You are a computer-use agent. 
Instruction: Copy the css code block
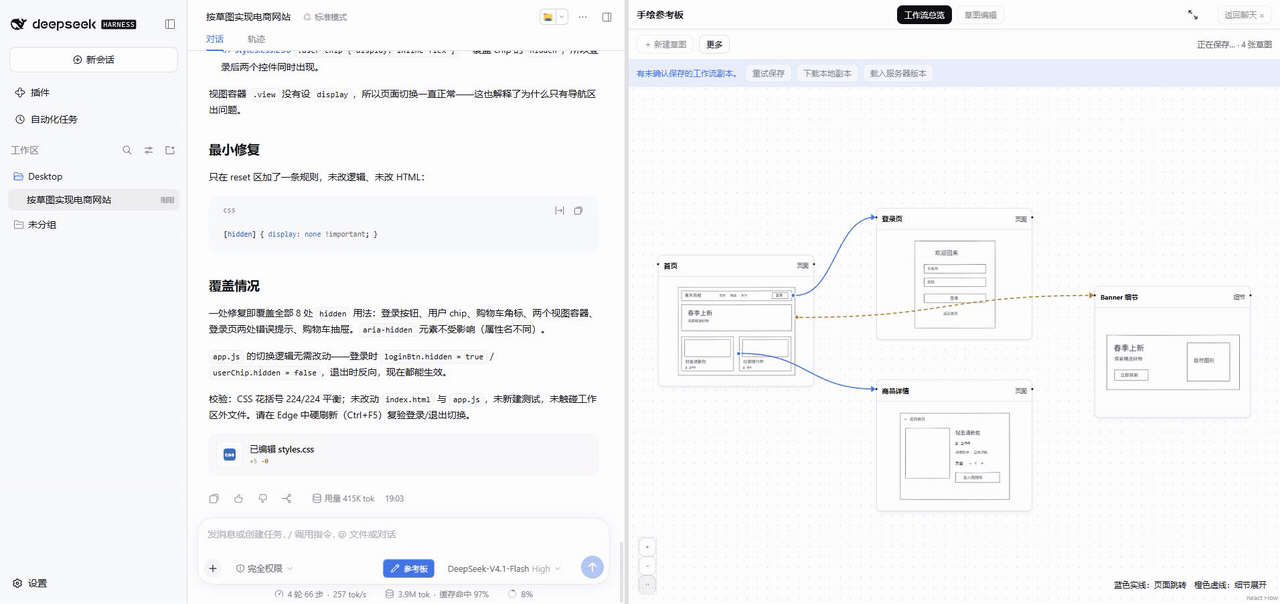[578, 210]
